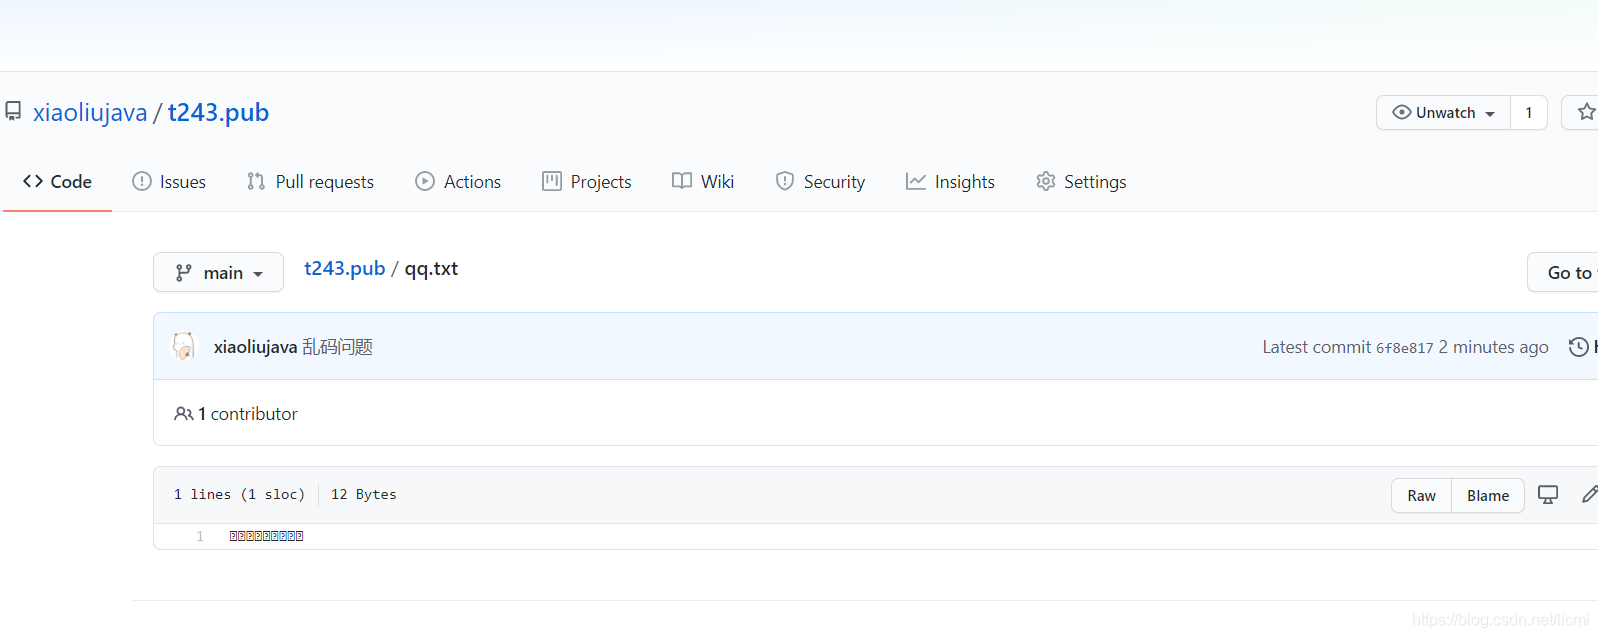Switch to the Code tab
This screenshot has height=638, width=1598.
[x=57, y=182]
